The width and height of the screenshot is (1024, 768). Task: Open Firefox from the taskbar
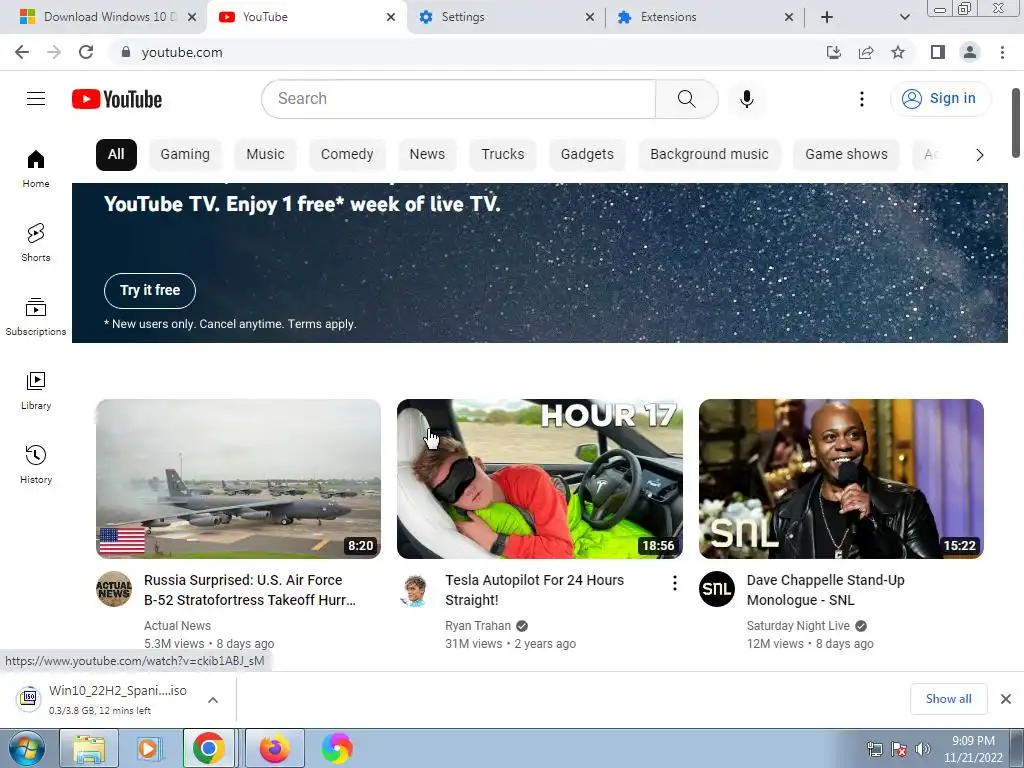click(x=275, y=748)
